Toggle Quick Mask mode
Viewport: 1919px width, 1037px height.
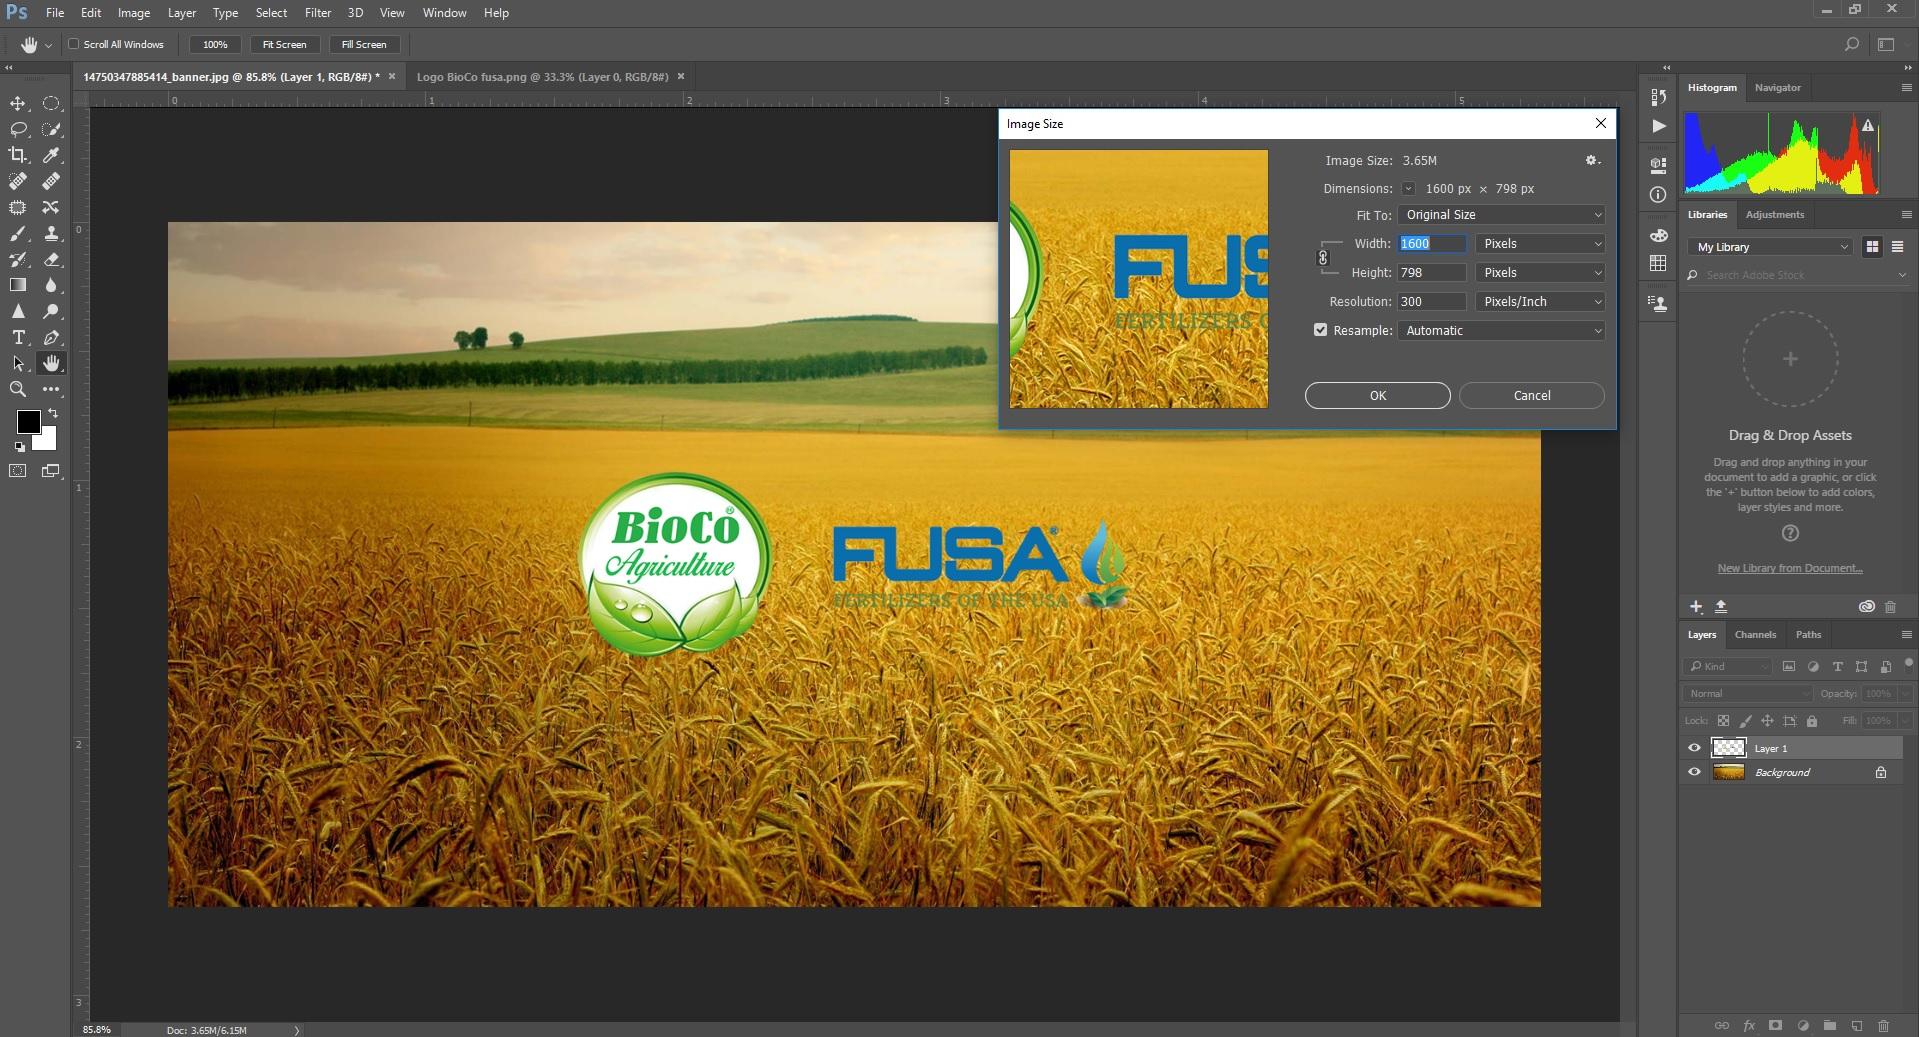tap(18, 471)
